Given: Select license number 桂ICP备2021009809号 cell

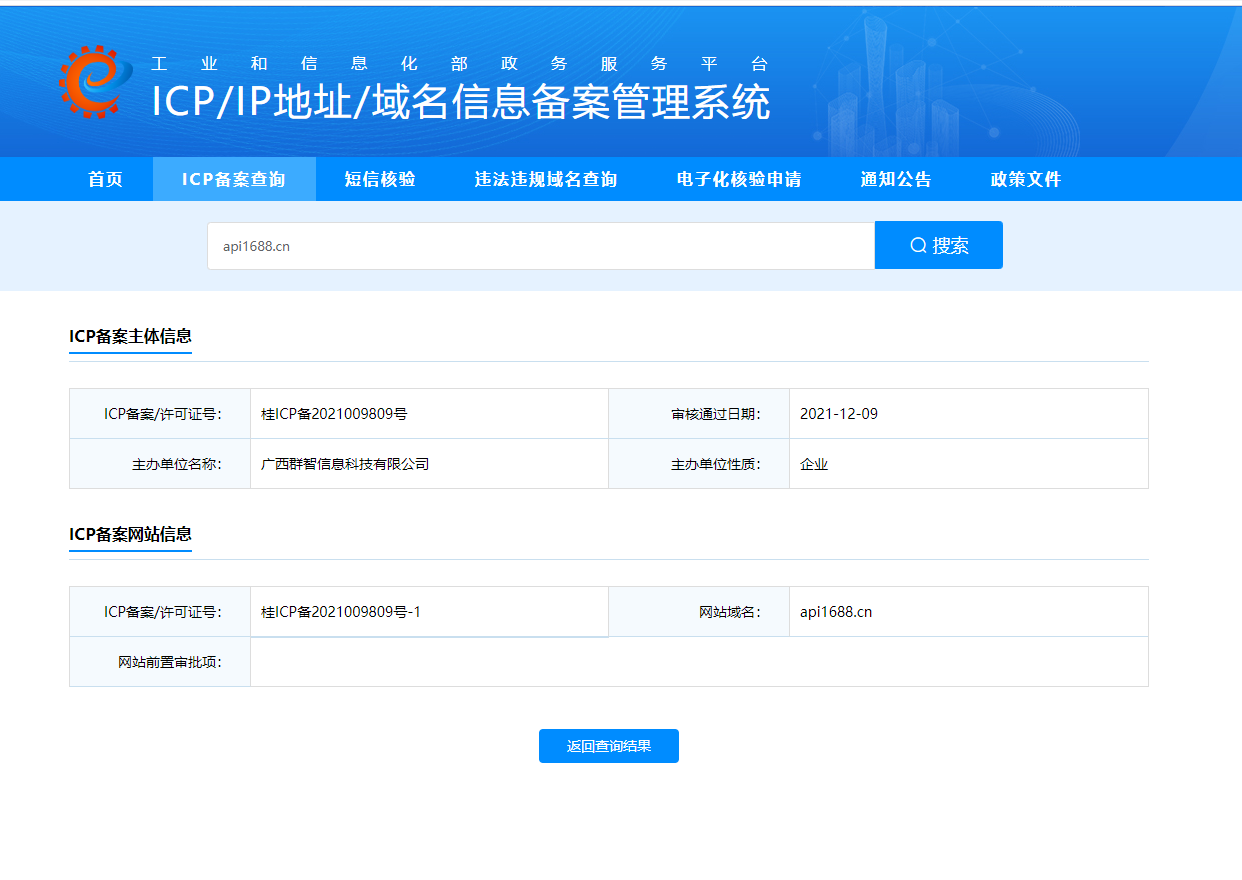Looking at the screenshot, I should 334,414.
